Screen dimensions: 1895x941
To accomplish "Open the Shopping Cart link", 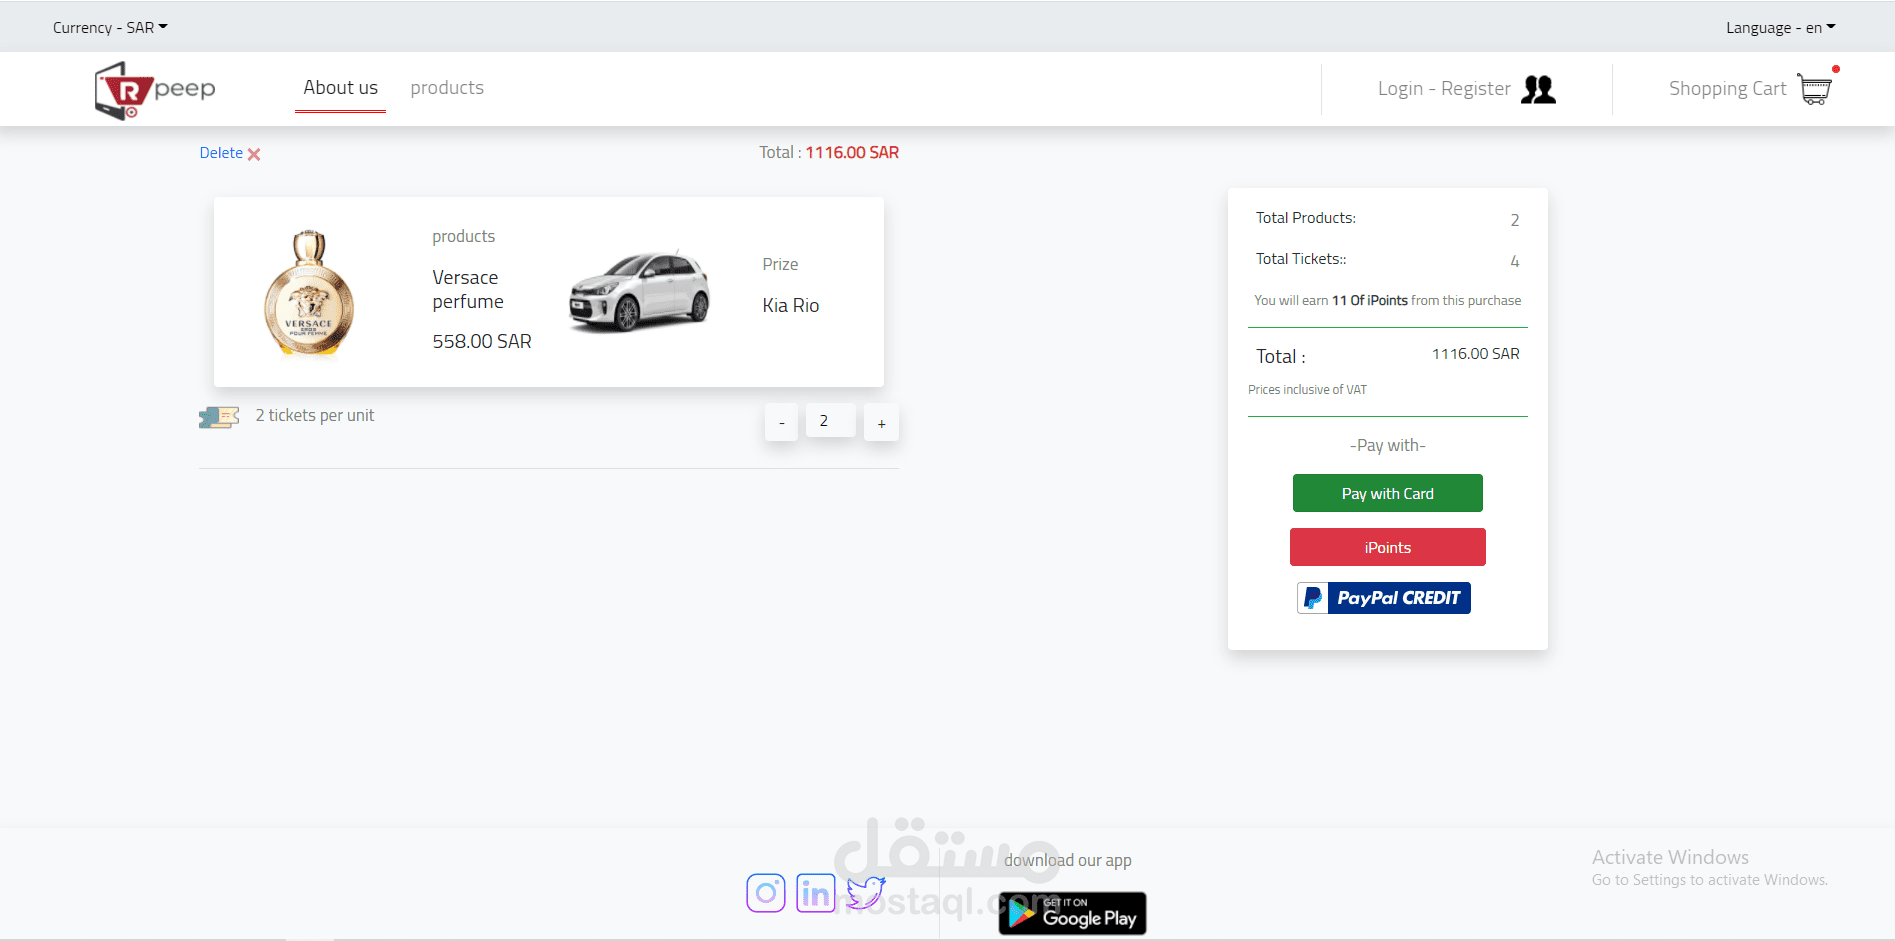I will click(1727, 89).
